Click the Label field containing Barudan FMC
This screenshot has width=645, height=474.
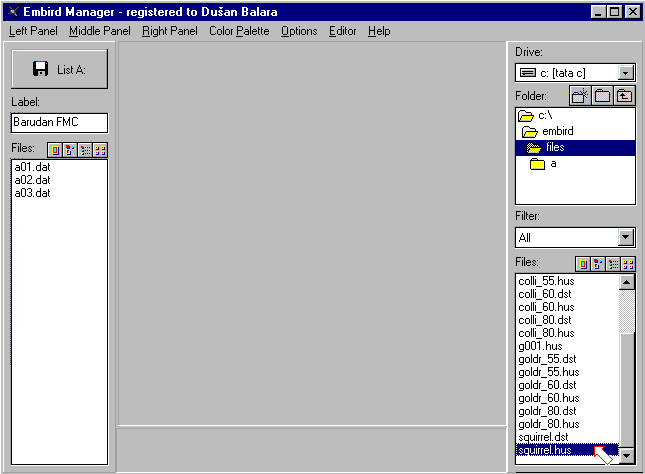59,123
